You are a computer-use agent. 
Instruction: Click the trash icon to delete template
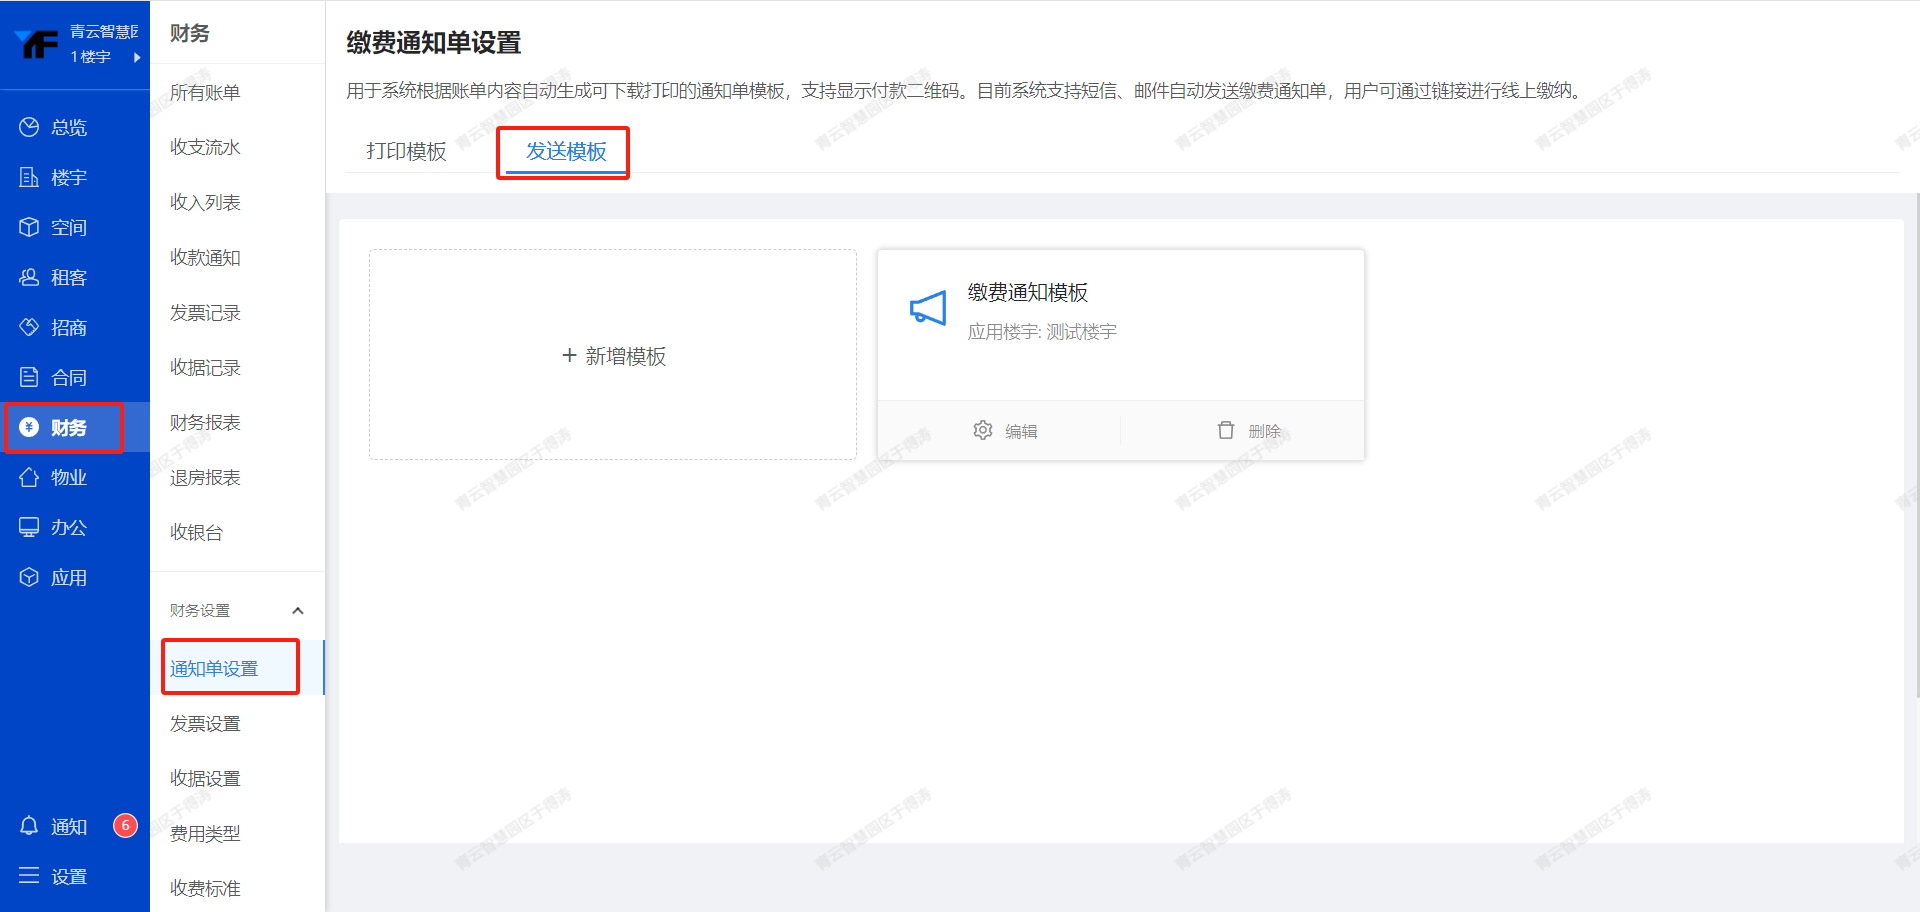1226,430
